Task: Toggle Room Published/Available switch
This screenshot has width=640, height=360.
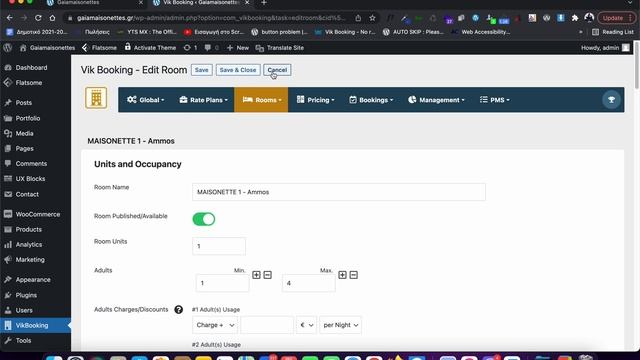Action: pyautogui.click(x=204, y=219)
